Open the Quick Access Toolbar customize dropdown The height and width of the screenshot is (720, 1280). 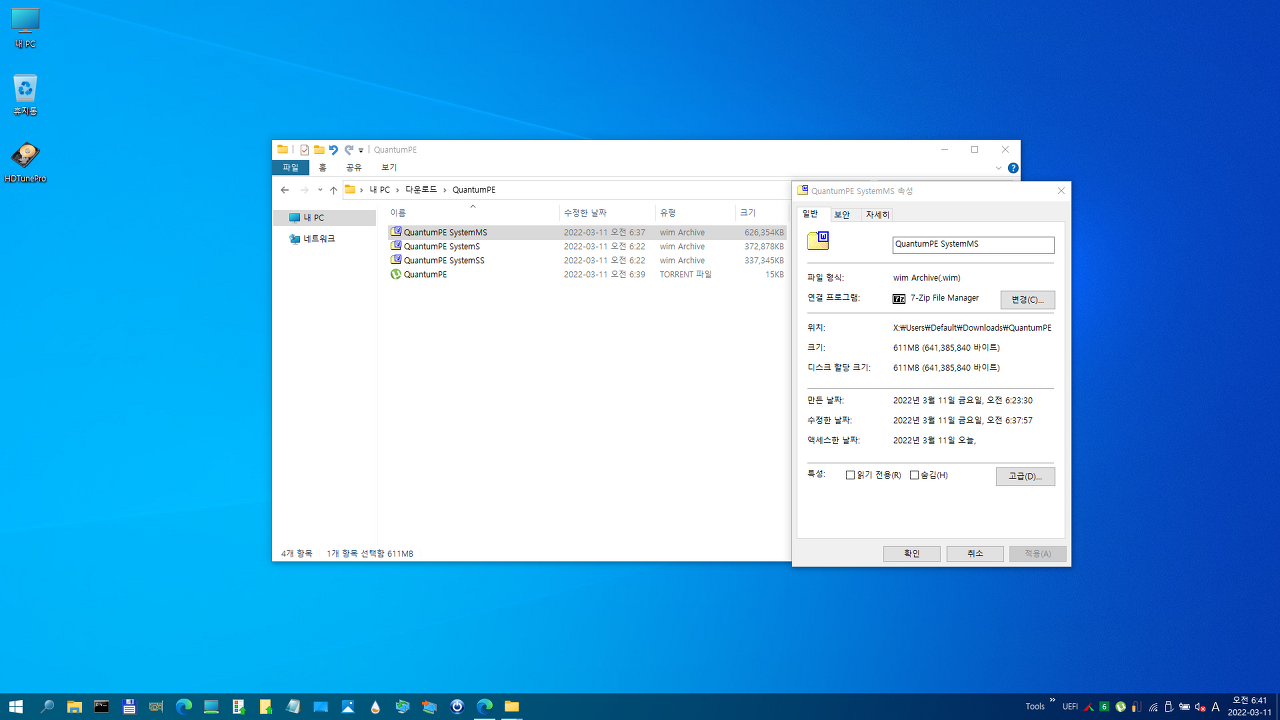361,150
